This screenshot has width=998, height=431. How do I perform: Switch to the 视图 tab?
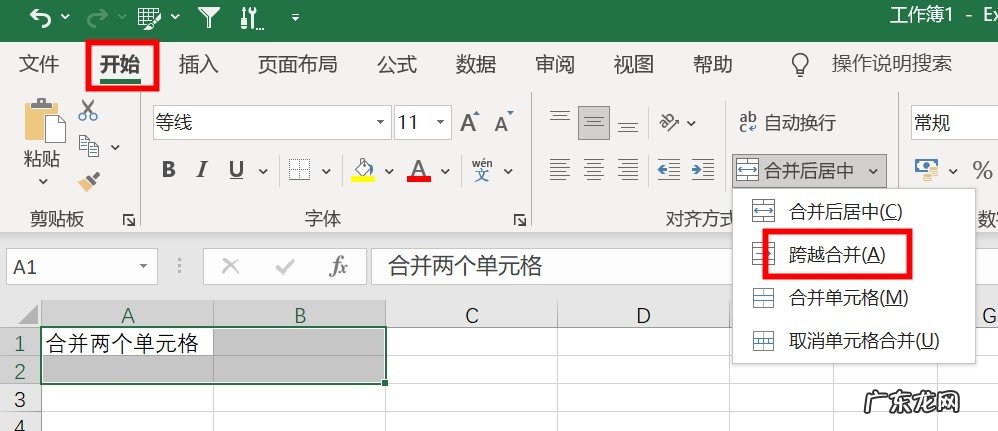(633, 64)
